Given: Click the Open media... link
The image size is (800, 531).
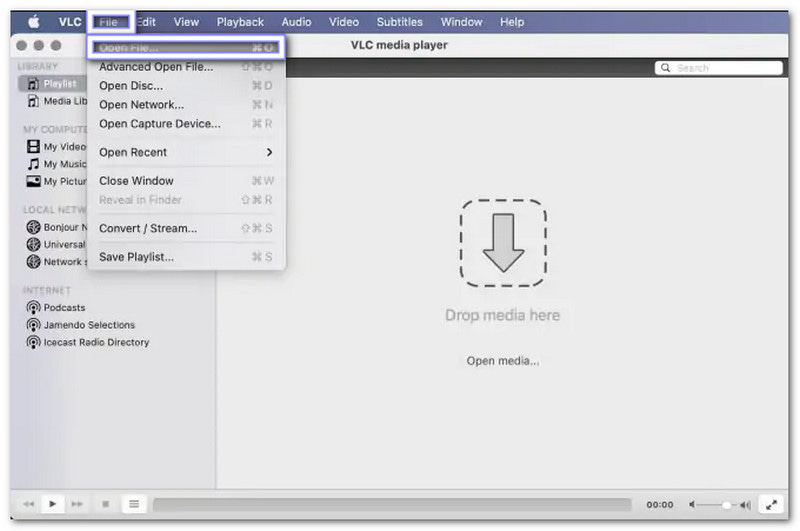Looking at the screenshot, I should click(x=503, y=361).
